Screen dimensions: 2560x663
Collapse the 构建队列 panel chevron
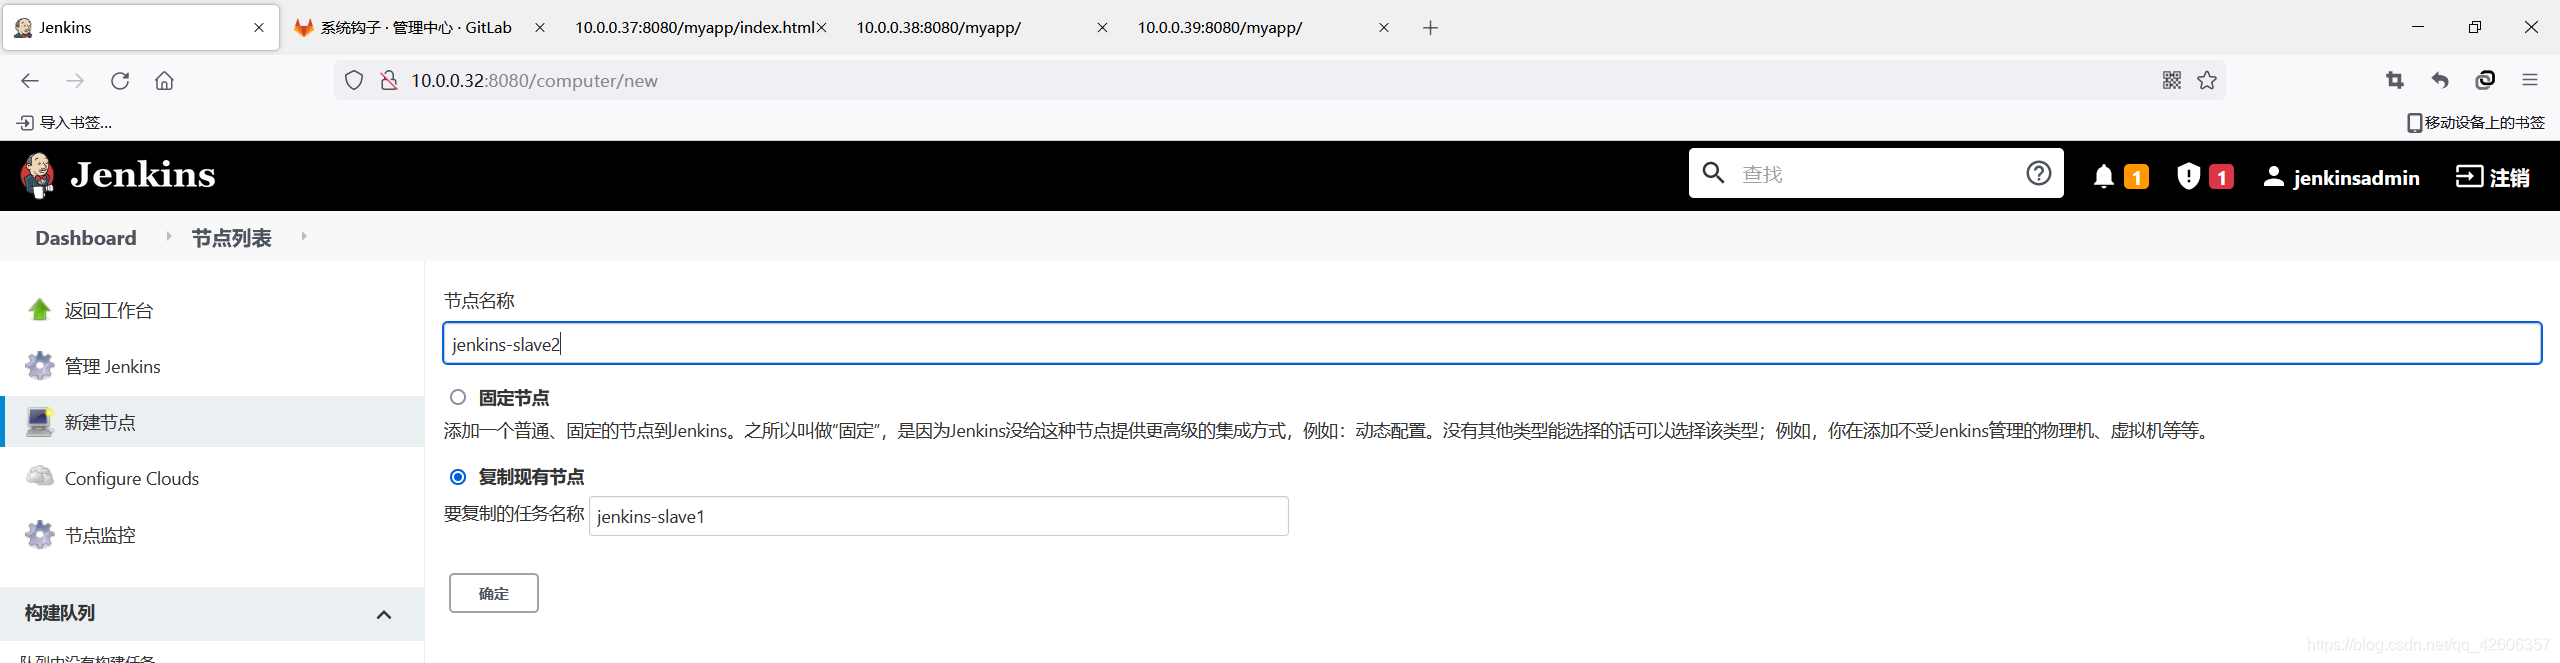[384, 614]
